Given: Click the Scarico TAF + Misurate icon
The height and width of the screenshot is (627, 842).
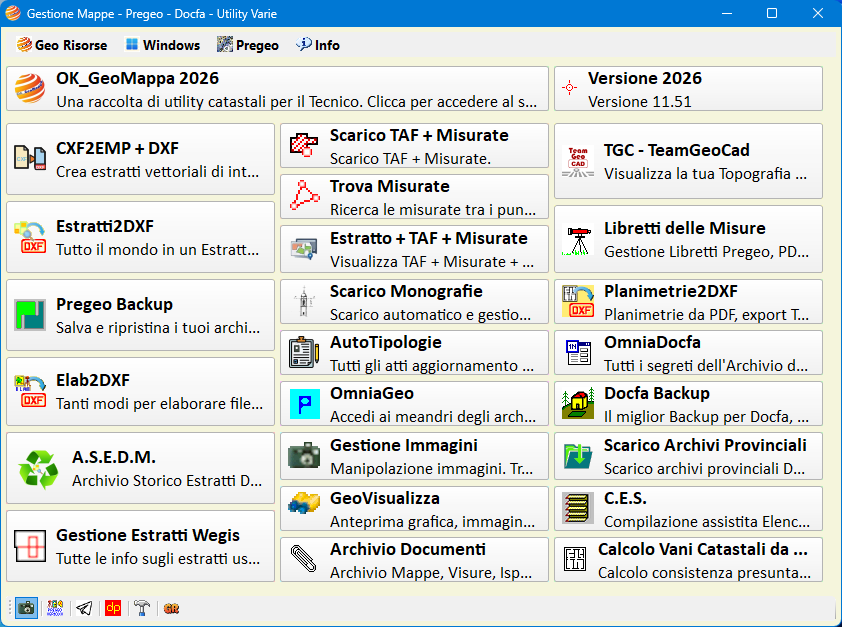Looking at the screenshot, I should (x=304, y=145).
